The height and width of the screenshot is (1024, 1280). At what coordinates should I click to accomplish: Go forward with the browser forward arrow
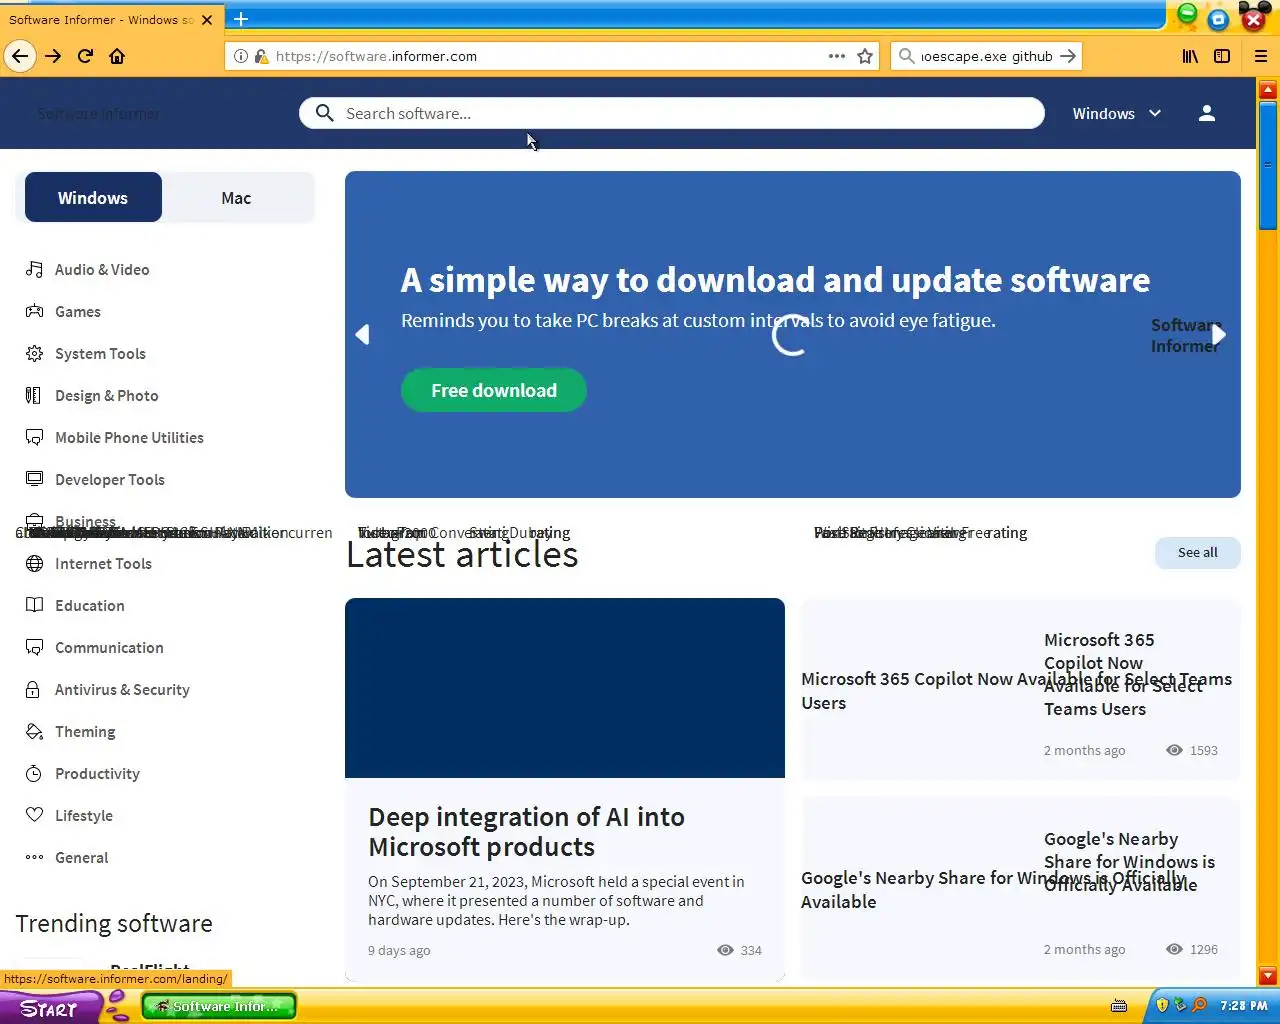pos(53,56)
